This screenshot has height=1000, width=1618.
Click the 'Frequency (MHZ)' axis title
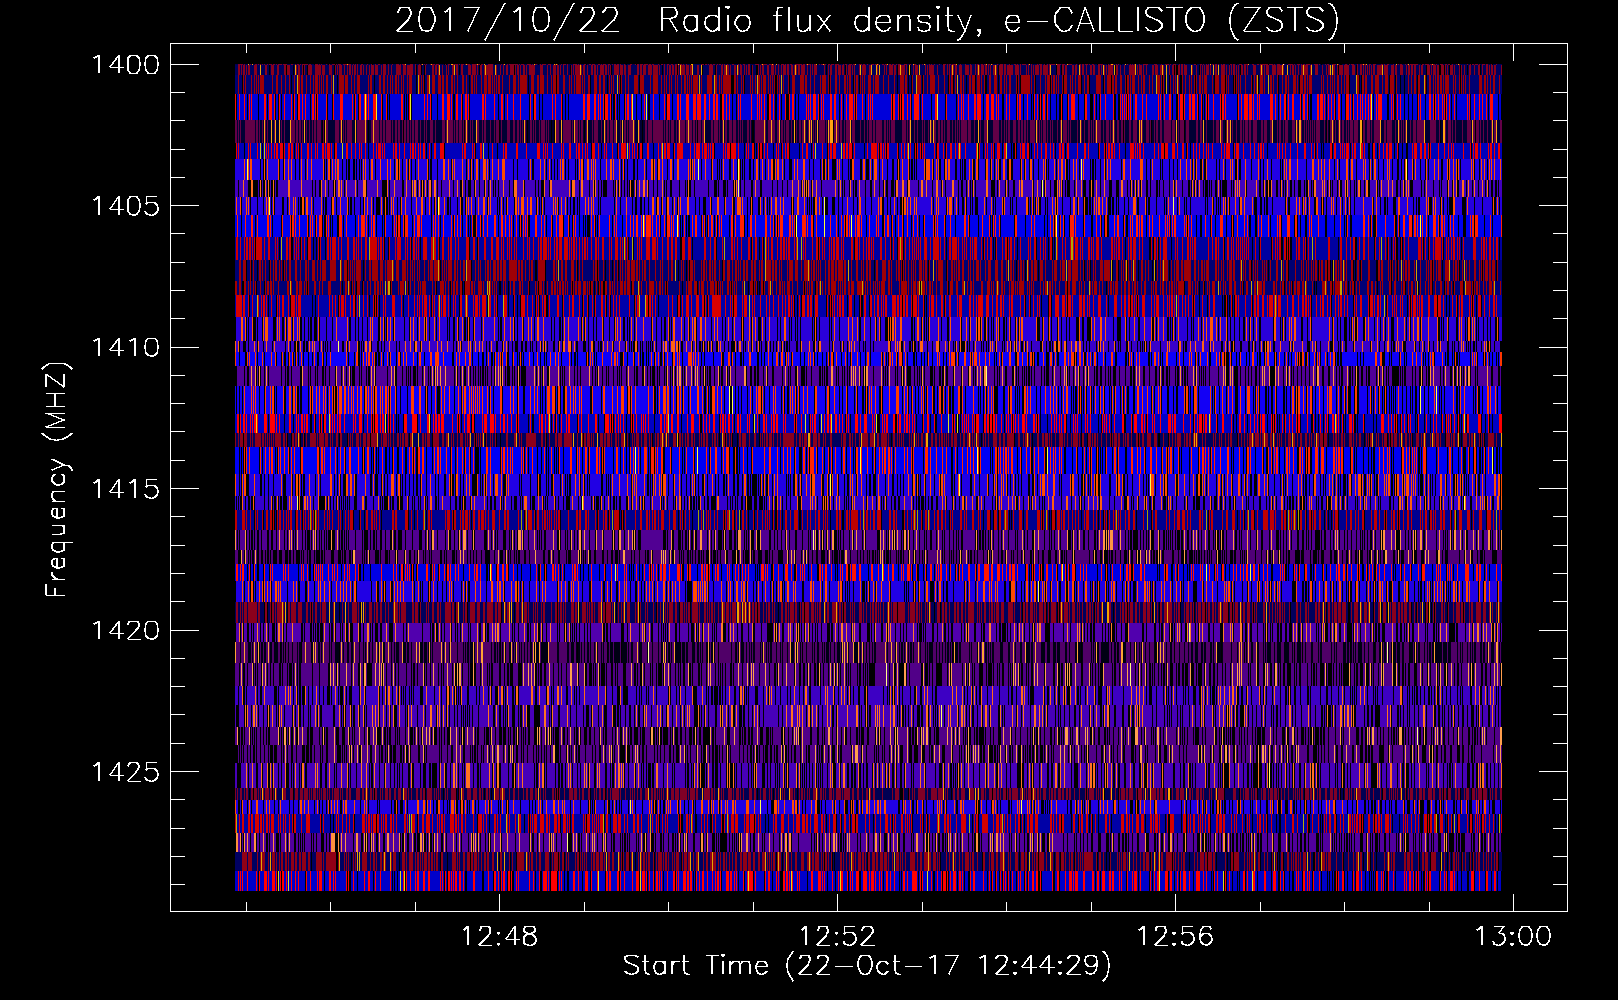58,480
